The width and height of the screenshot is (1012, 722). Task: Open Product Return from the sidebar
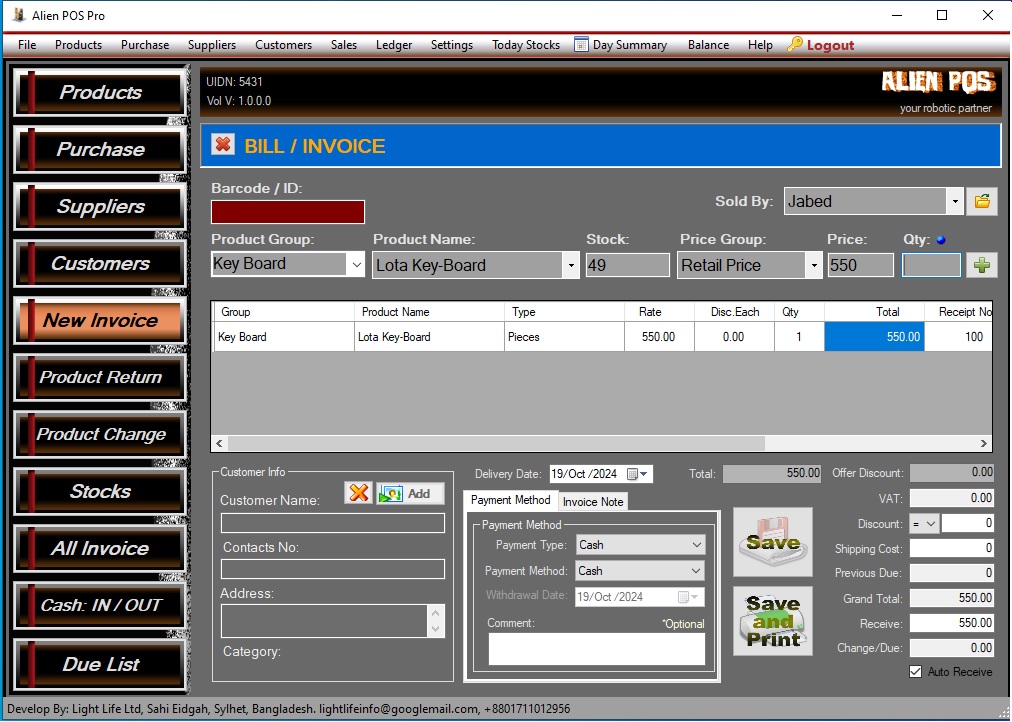pos(100,378)
